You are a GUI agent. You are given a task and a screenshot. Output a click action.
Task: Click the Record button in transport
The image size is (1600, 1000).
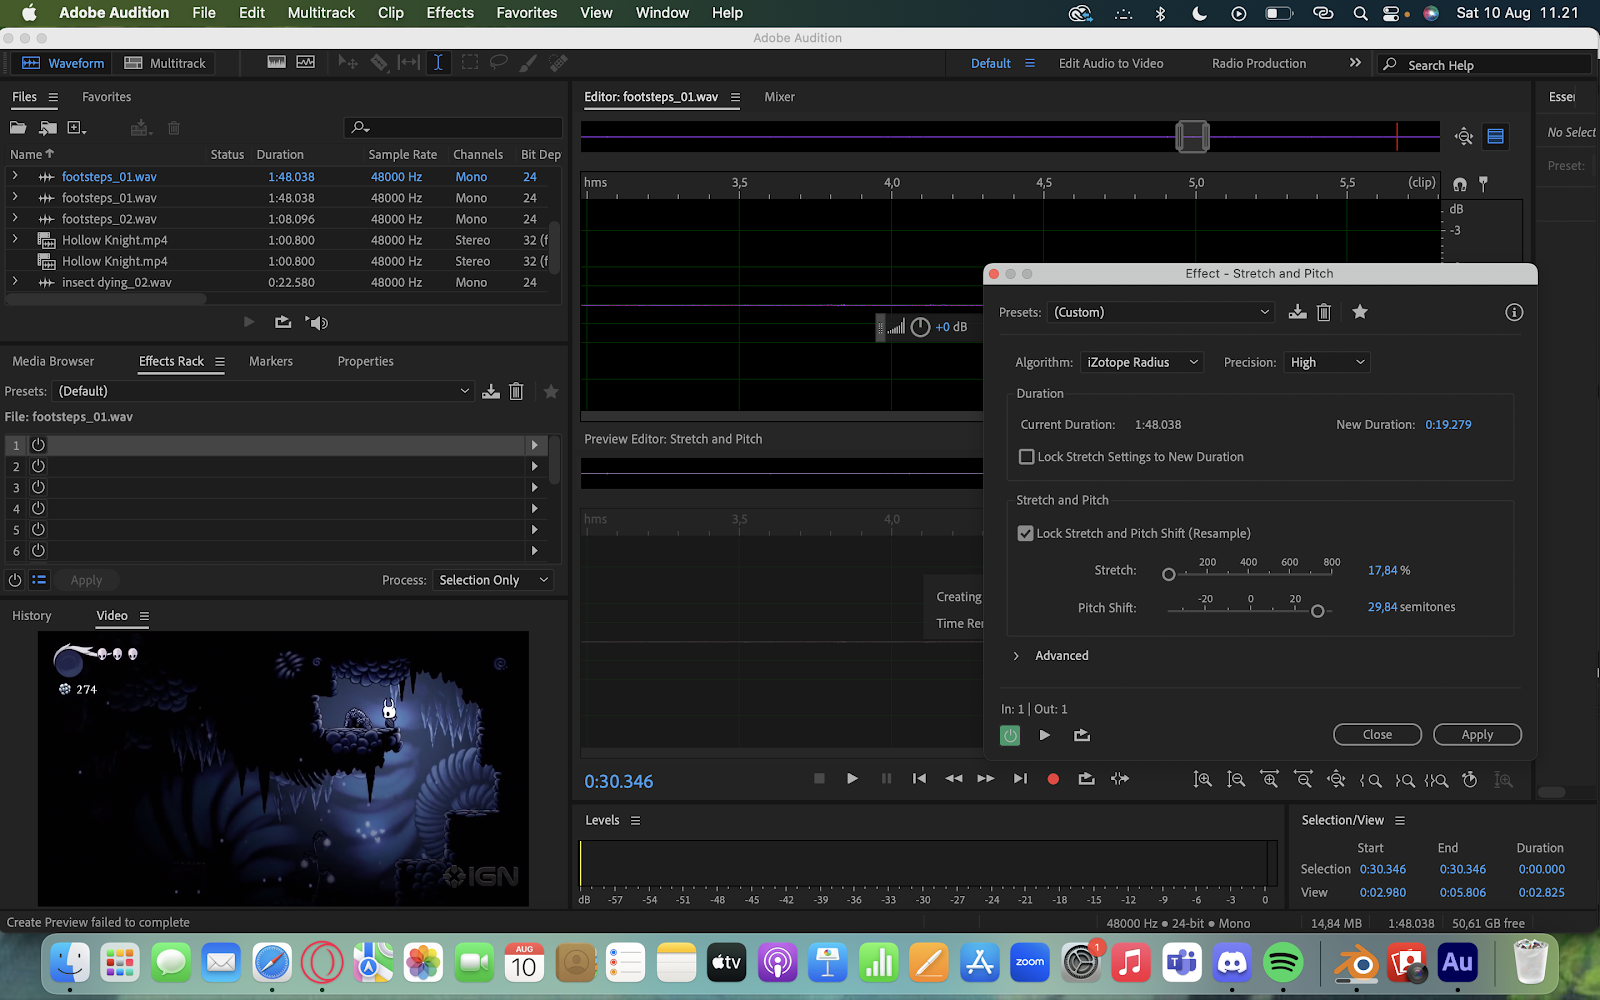1053,779
